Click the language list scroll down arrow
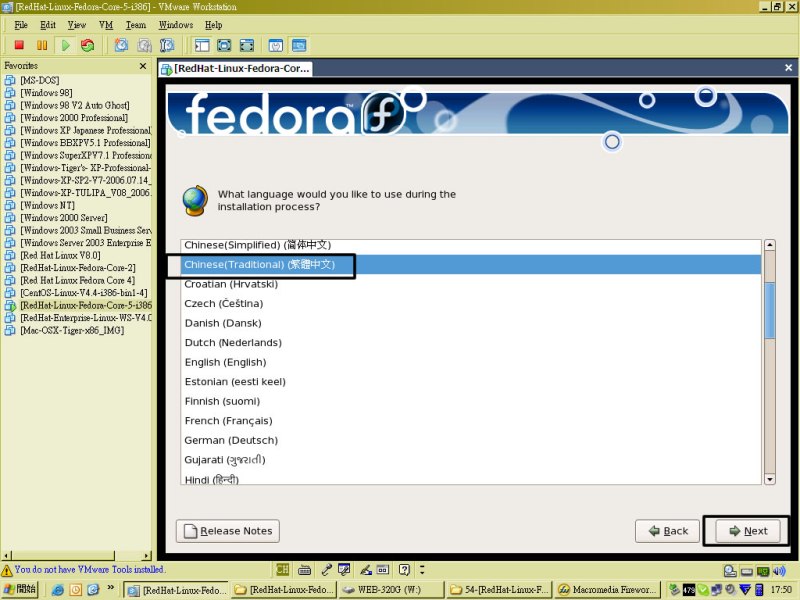800x600 pixels. pos(769,479)
